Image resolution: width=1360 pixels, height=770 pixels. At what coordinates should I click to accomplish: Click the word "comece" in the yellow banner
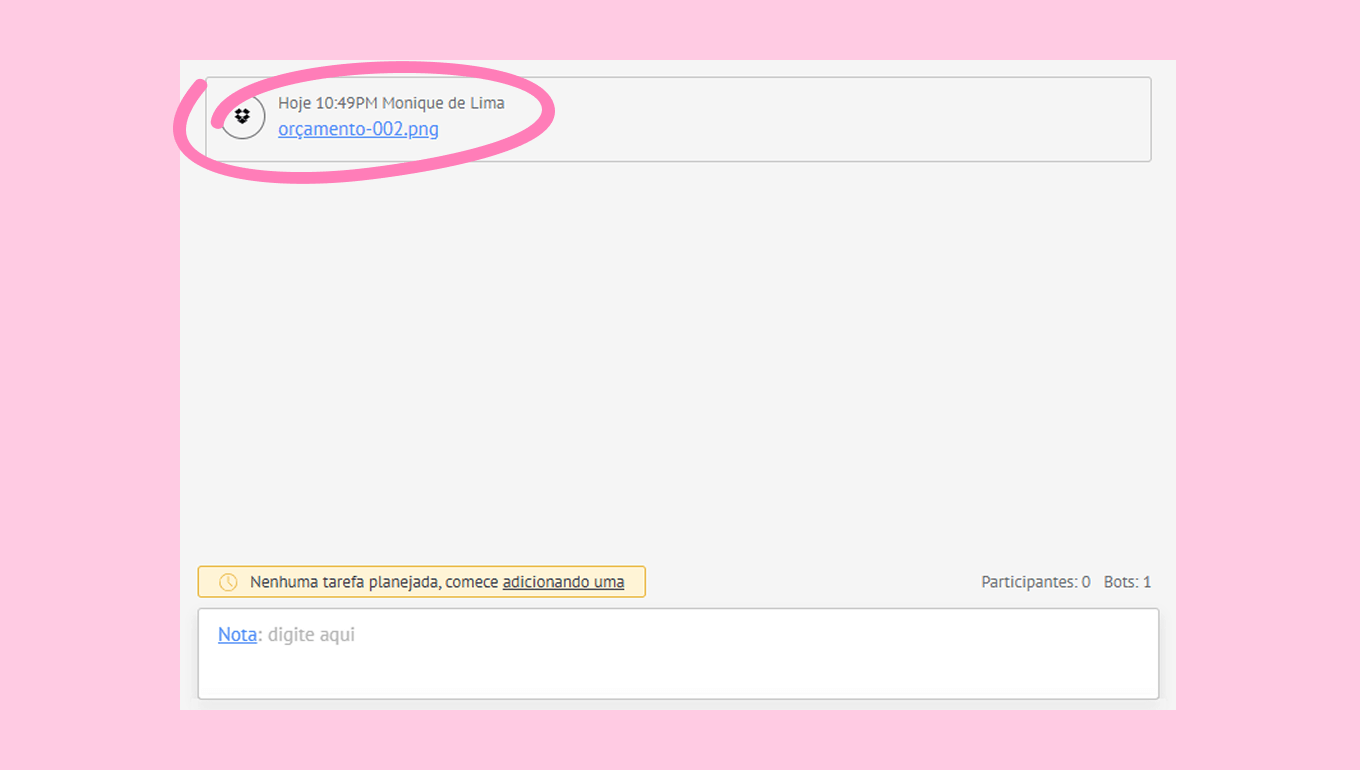point(472,582)
